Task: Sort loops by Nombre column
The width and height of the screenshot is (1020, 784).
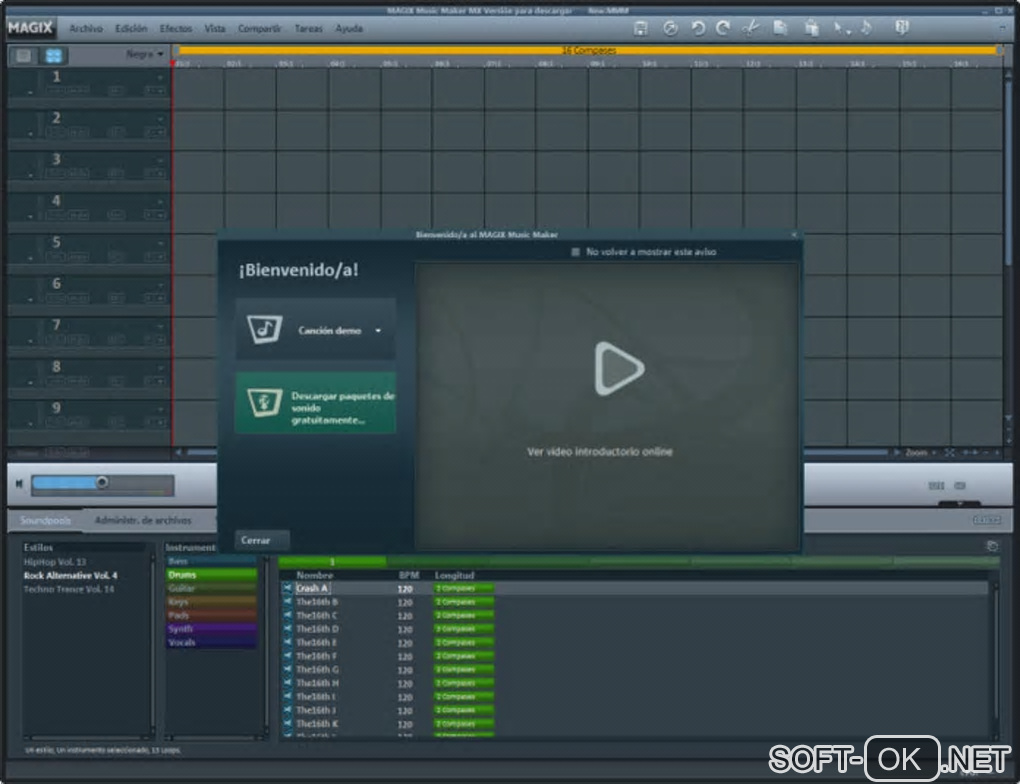Action: [x=314, y=575]
